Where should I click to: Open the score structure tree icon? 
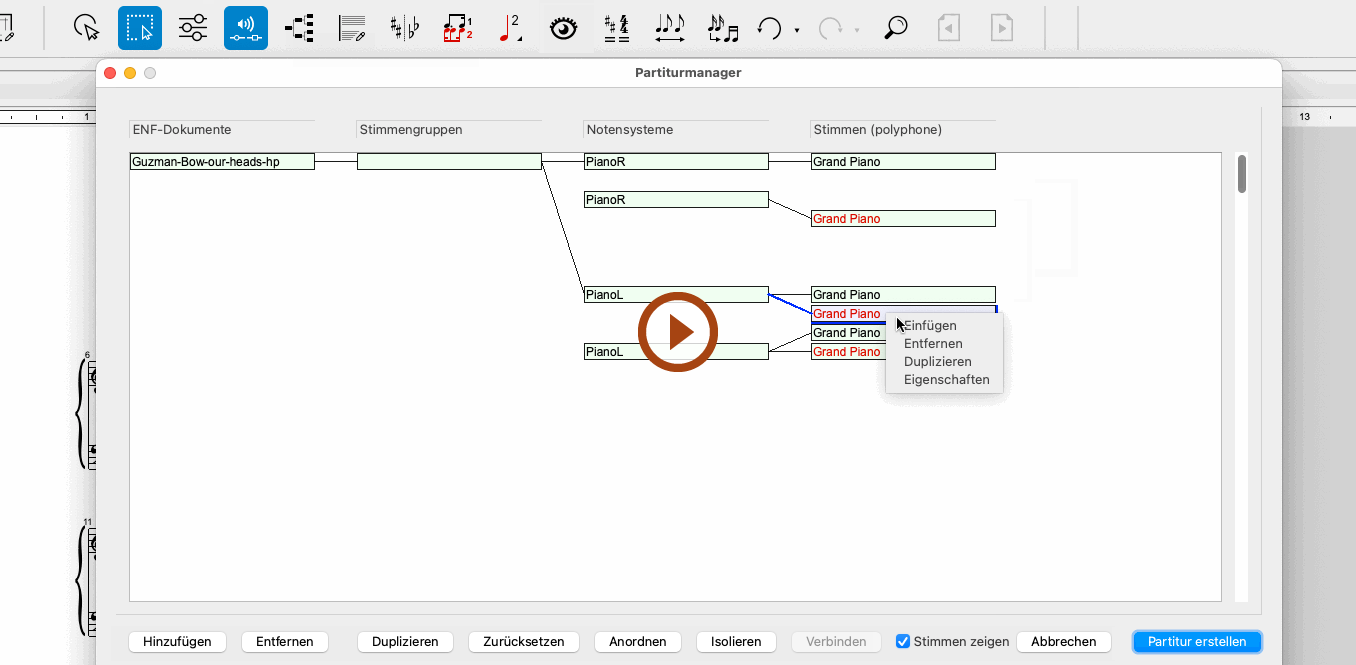click(299, 28)
